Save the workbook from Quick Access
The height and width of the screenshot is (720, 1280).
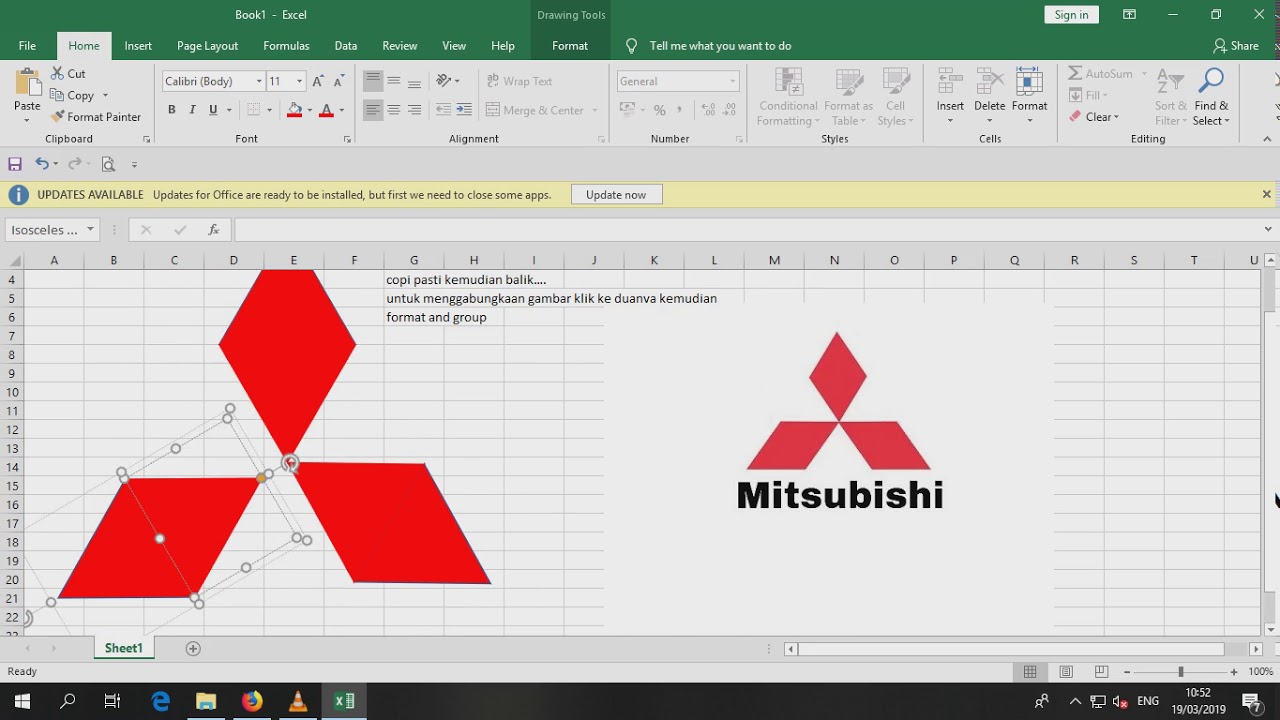[x=15, y=164]
